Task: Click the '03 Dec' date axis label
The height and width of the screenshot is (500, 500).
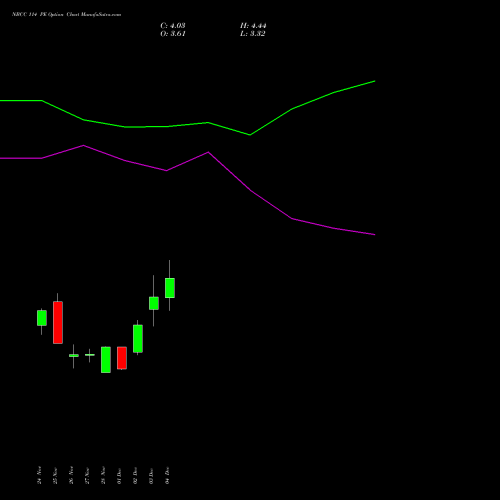Action: (151, 475)
